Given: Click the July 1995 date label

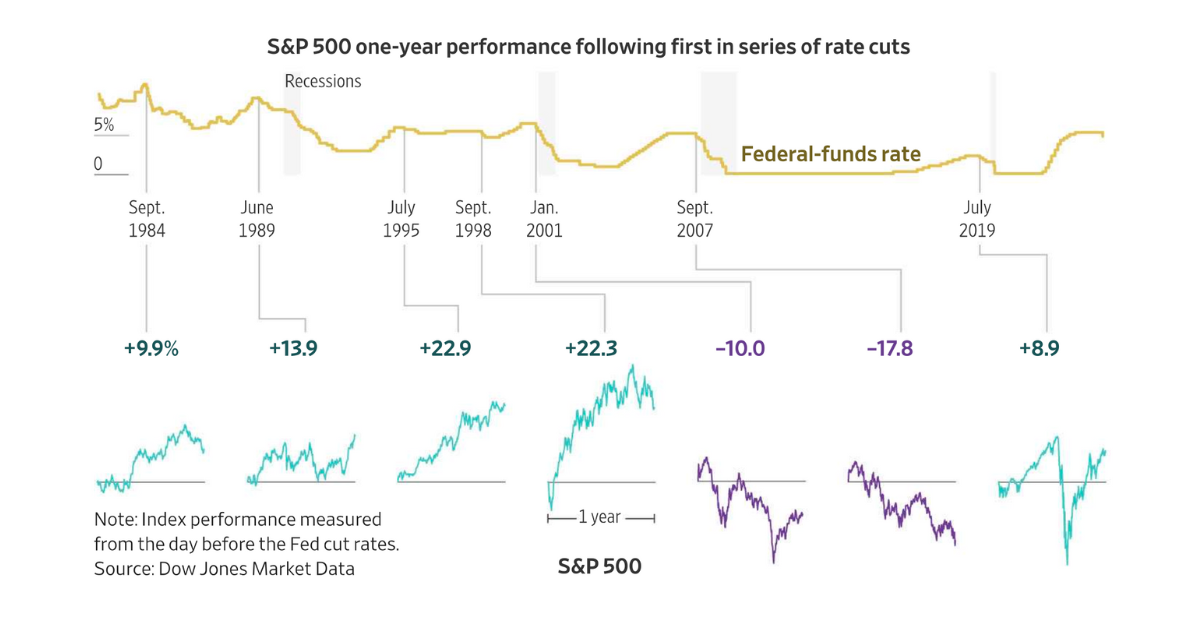Looking at the screenshot, I should tap(402, 219).
